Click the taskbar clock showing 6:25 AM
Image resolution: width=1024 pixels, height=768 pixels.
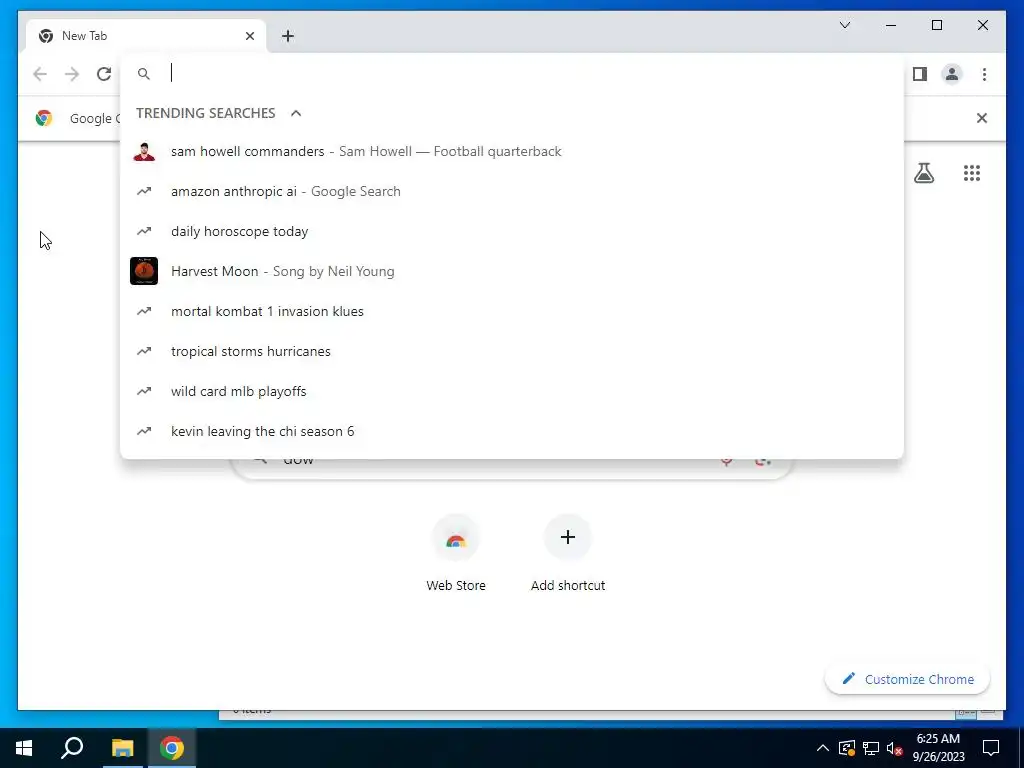click(938, 748)
